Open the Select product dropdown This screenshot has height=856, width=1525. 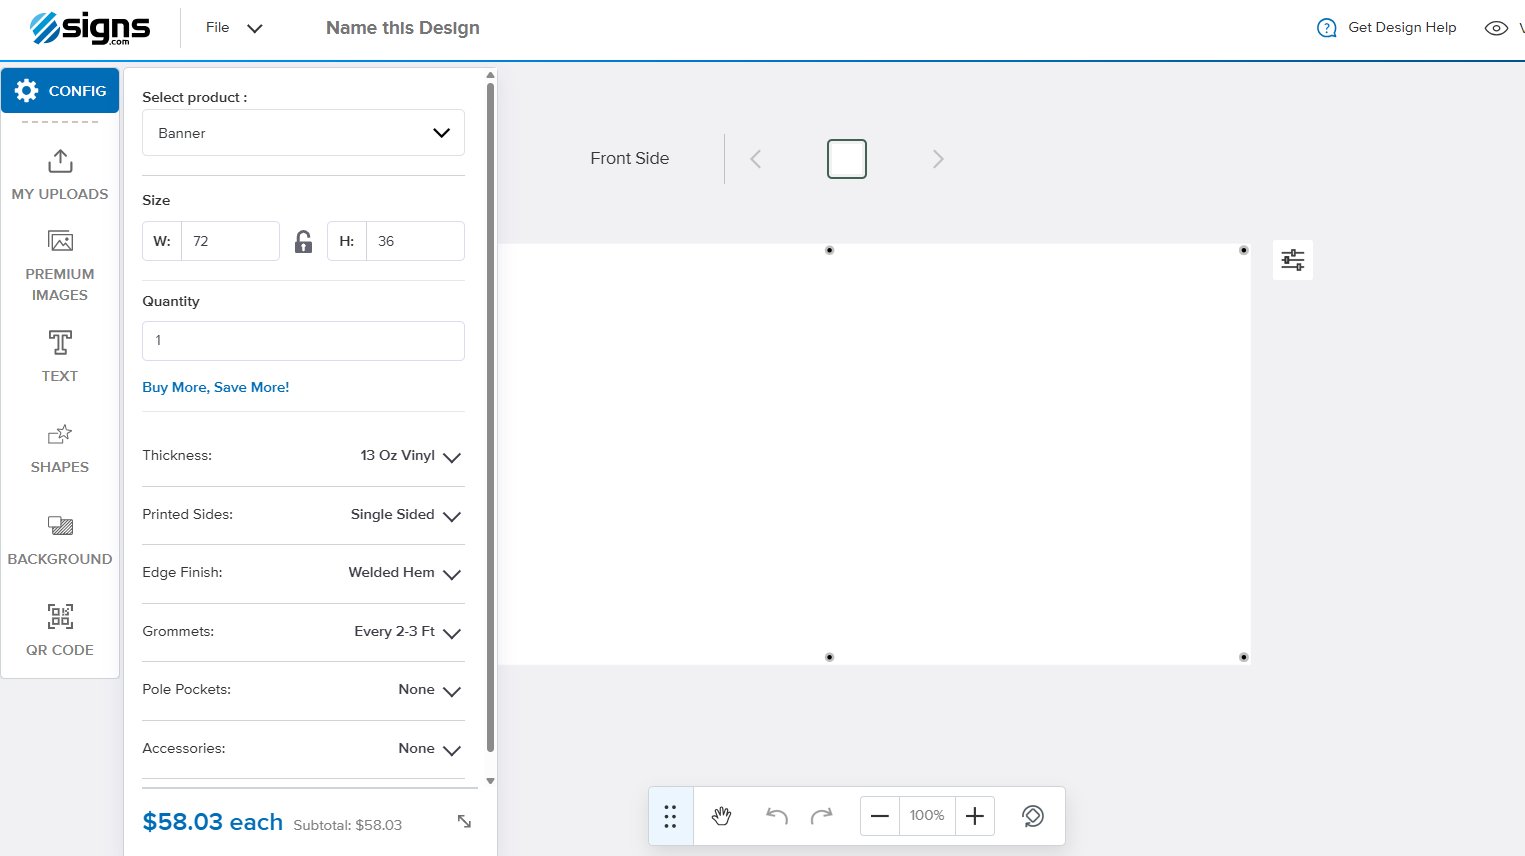[x=303, y=133]
